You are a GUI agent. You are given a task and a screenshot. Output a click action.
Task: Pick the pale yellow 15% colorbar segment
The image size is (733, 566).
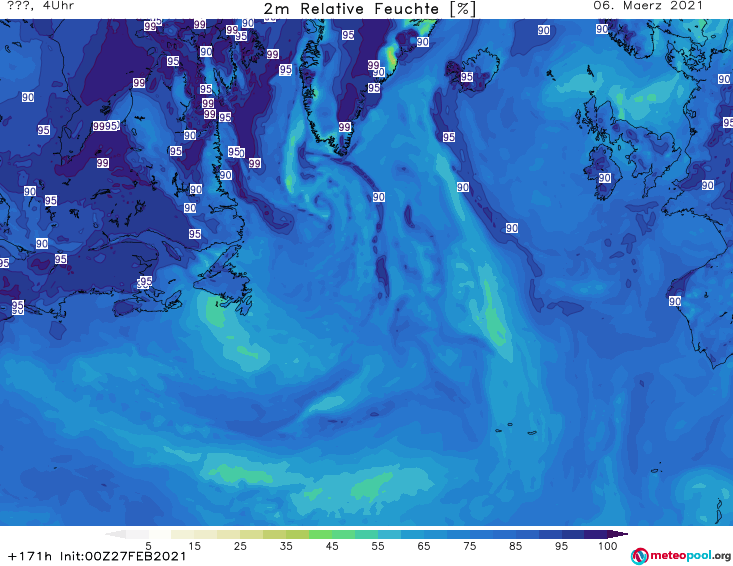click(x=183, y=534)
